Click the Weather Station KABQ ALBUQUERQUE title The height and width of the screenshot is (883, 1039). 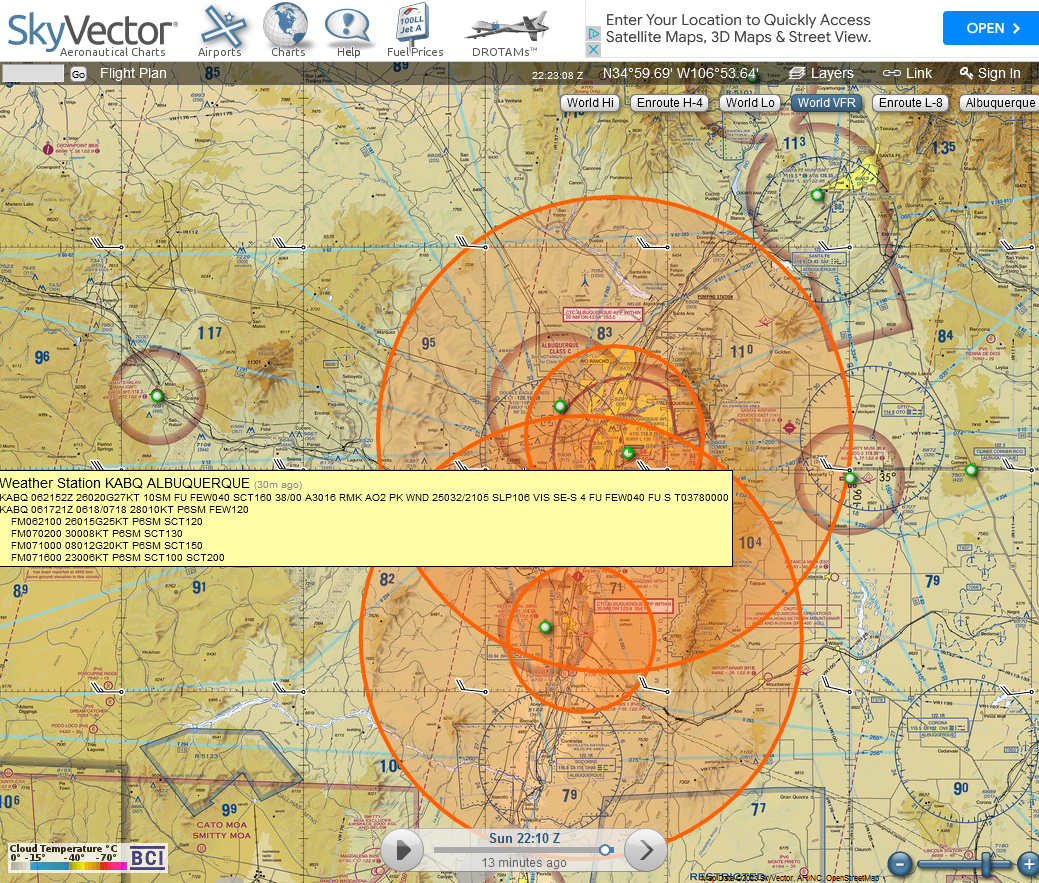tap(125, 484)
